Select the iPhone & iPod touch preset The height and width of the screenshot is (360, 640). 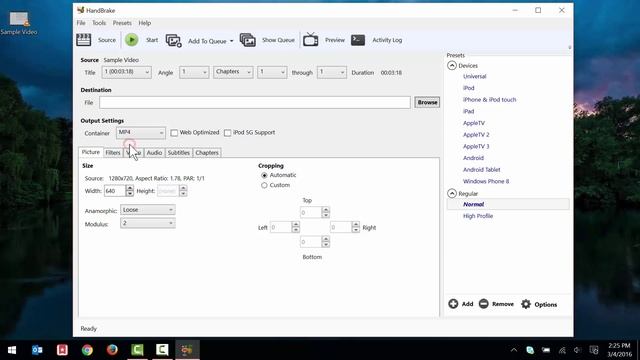[489, 100]
